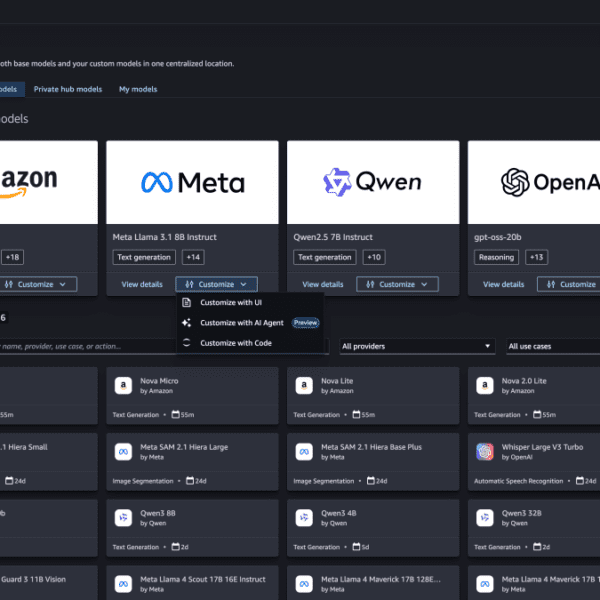Open Meta Llama 4 Scout 17B 16E Instruct
Screen dimensions: 600x600
(203, 579)
